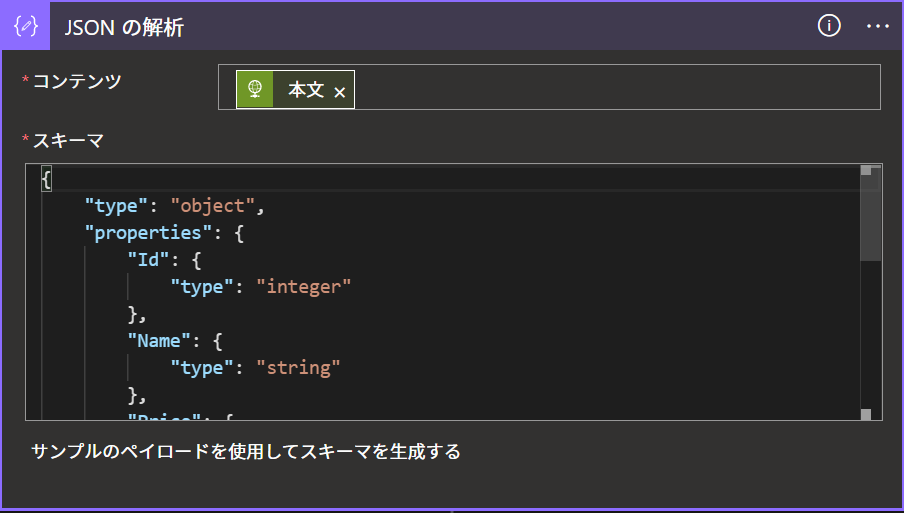Image resolution: width=904 pixels, height=513 pixels.
Task: Open the info icon in header
Action: point(829,26)
